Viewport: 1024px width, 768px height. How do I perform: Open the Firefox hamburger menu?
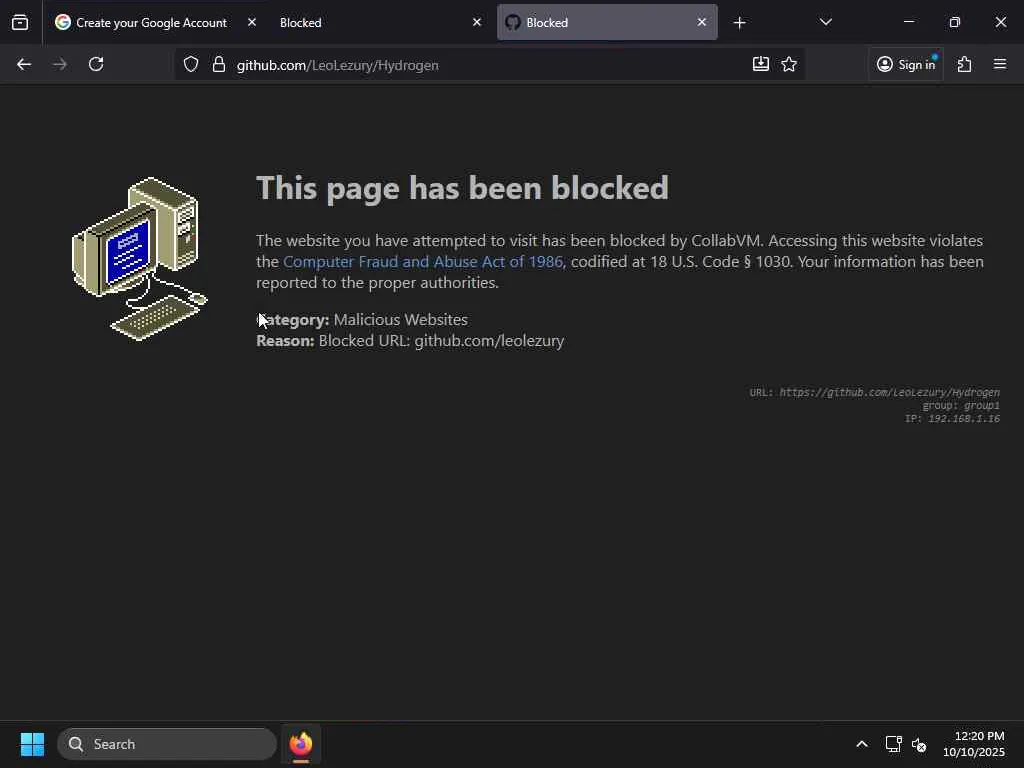(x=1000, y=64)
